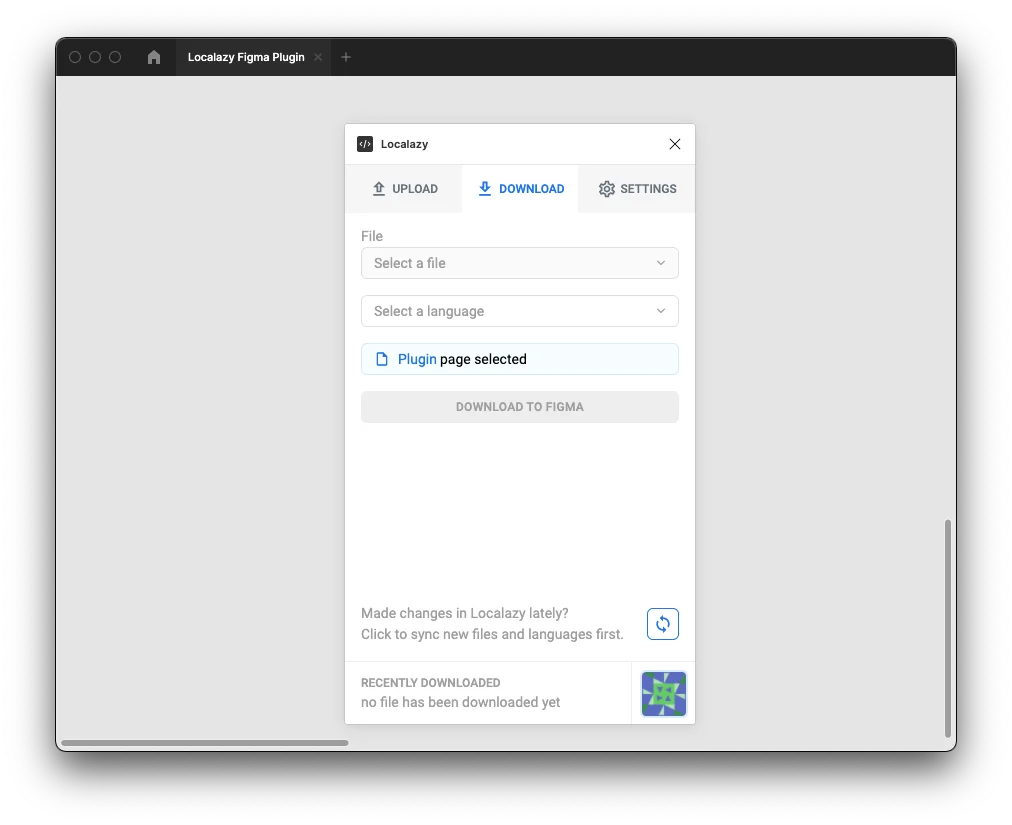
Task: Click the upload arrow icon on the Upload tab
Action: point(380,189)
